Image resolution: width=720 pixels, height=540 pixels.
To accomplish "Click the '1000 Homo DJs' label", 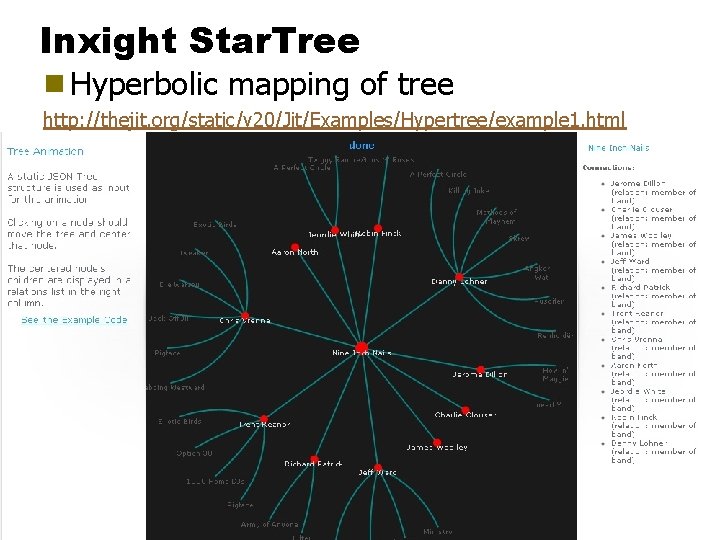I will [215, 481].
